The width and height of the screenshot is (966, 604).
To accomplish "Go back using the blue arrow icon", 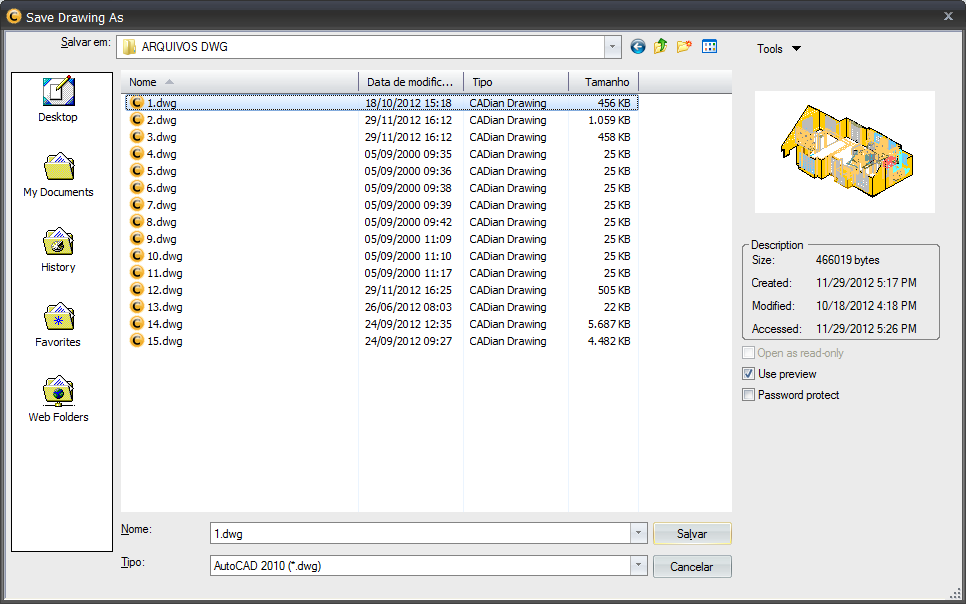I will (x=638, y=47).
